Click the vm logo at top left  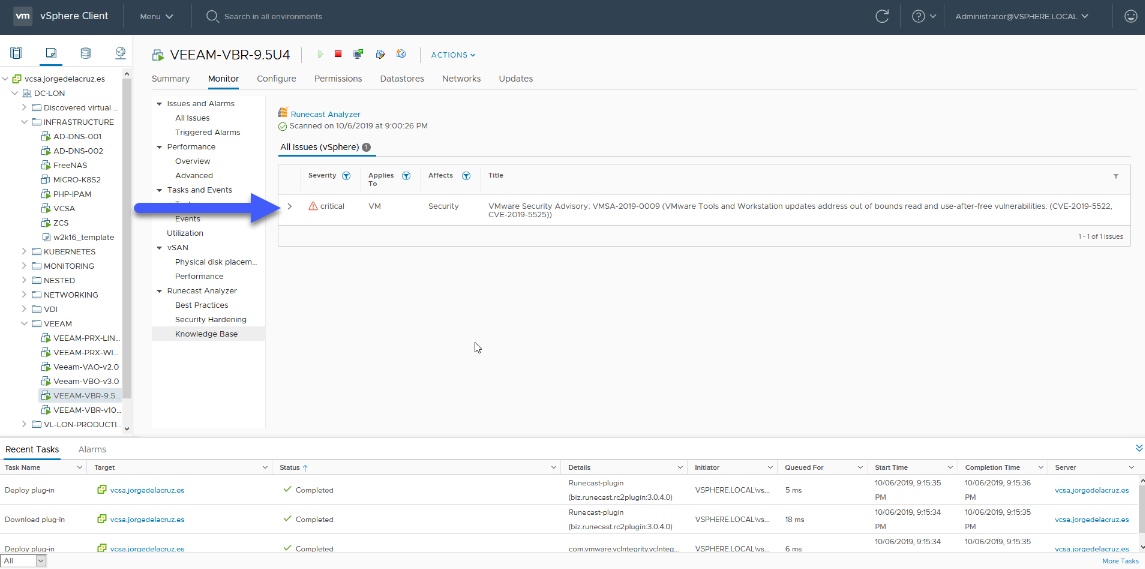(23, 16)
